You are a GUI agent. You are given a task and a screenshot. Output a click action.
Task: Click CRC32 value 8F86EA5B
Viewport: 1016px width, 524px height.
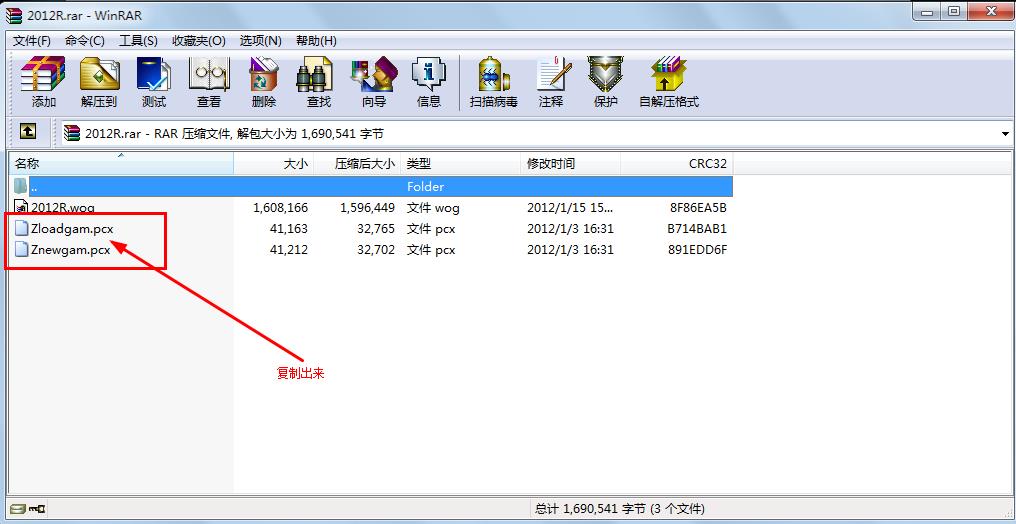coord(697,208)
